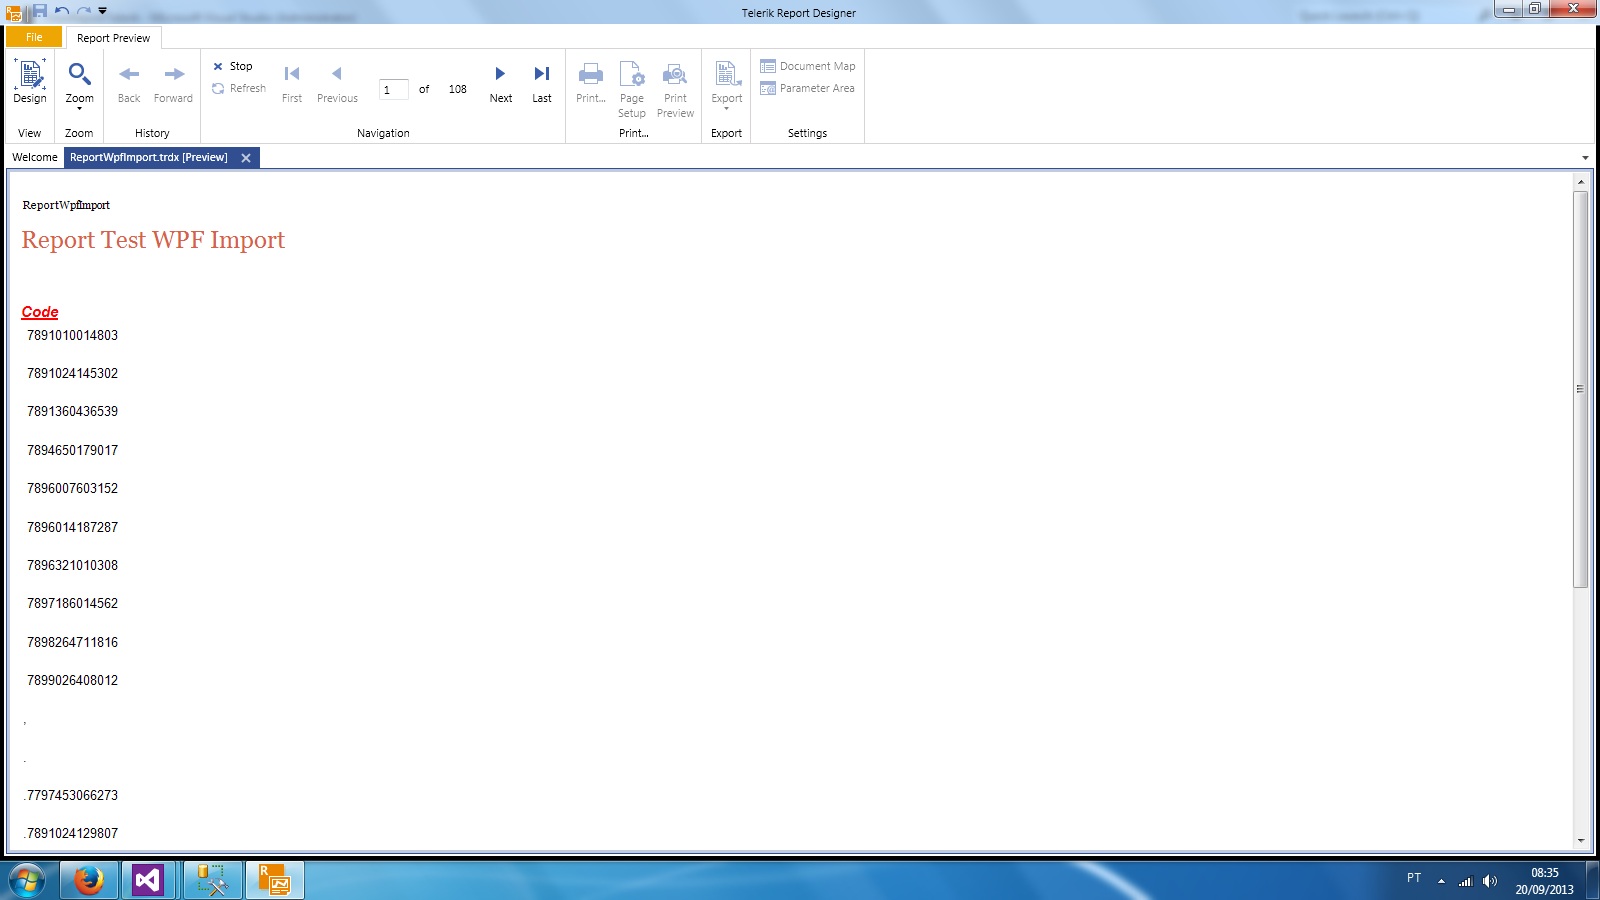This screenshot has height=900, width=1600.
Task: Stop the report rendering
Action: click(233, 66)
